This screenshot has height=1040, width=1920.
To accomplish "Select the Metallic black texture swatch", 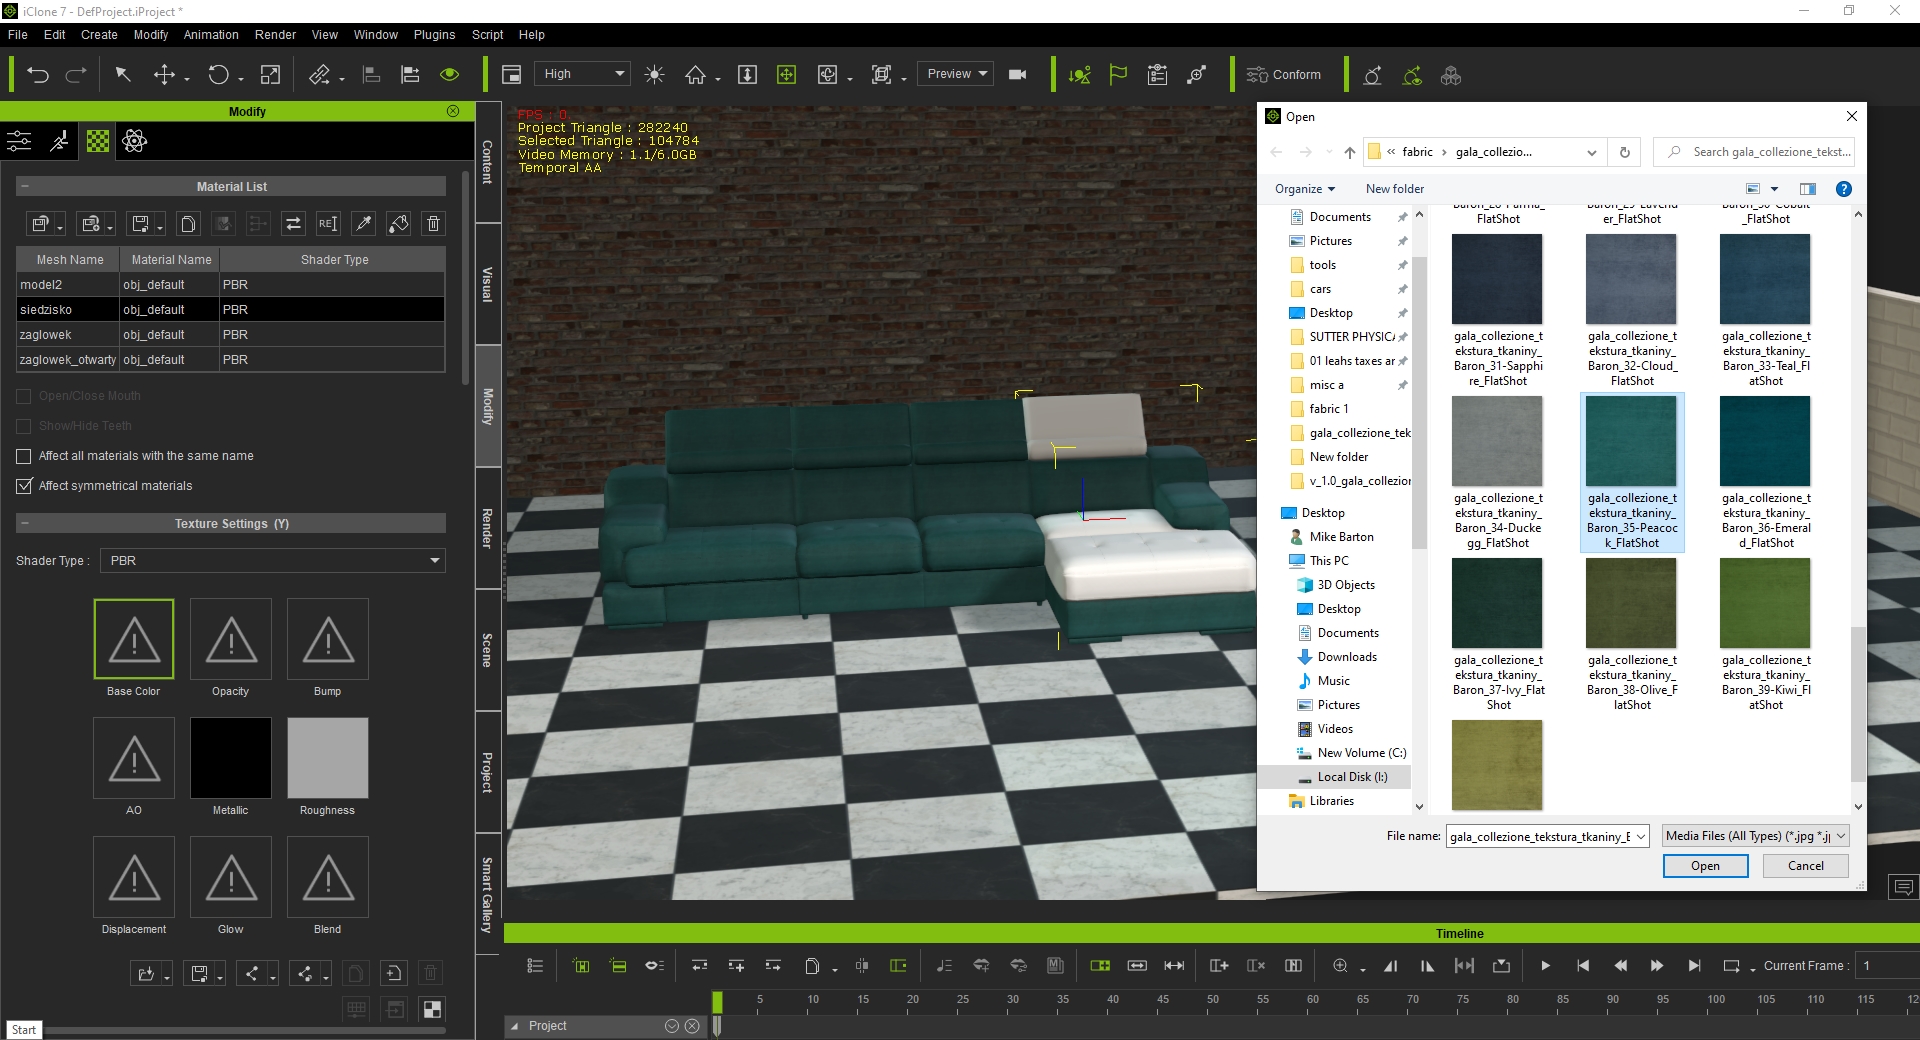I will [x=231, y=758].
